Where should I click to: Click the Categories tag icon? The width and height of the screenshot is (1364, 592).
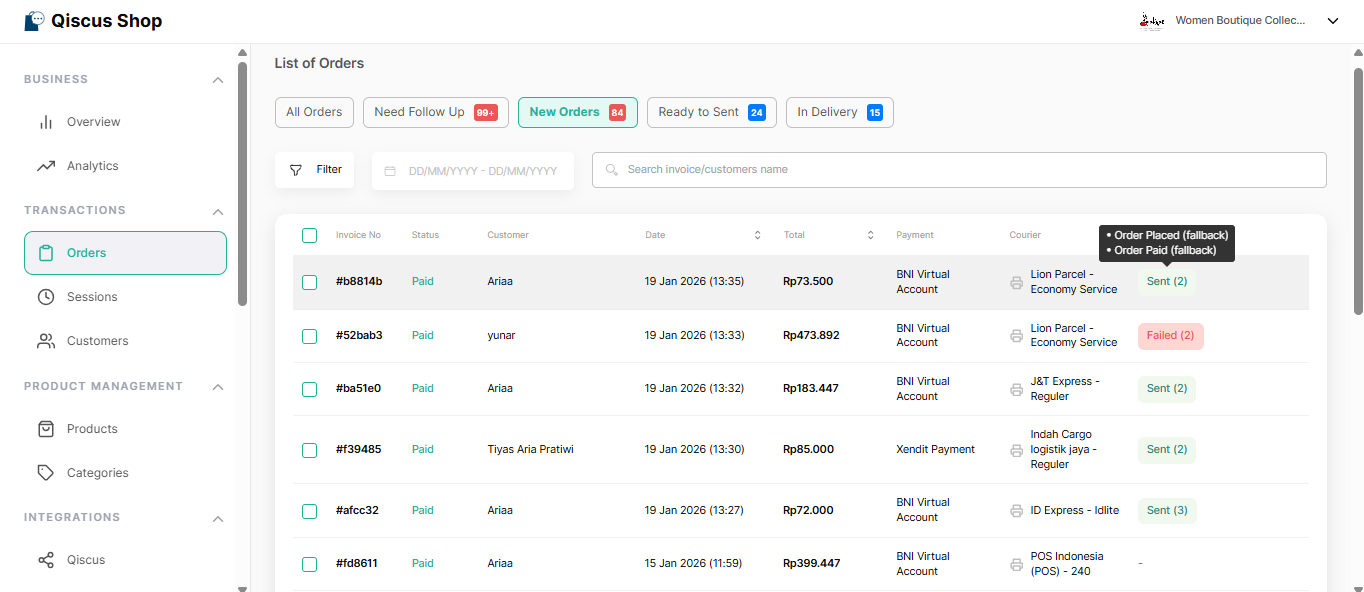tap(46, 473)
